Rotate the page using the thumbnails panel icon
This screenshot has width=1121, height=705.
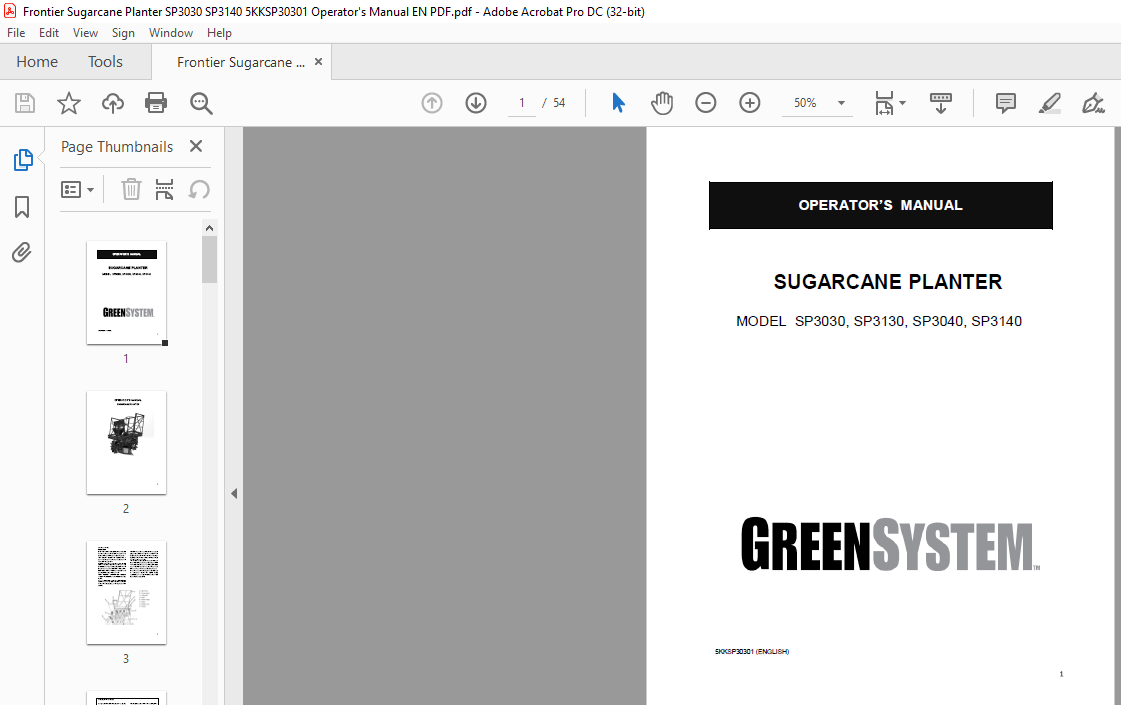[x=199, y=189]
